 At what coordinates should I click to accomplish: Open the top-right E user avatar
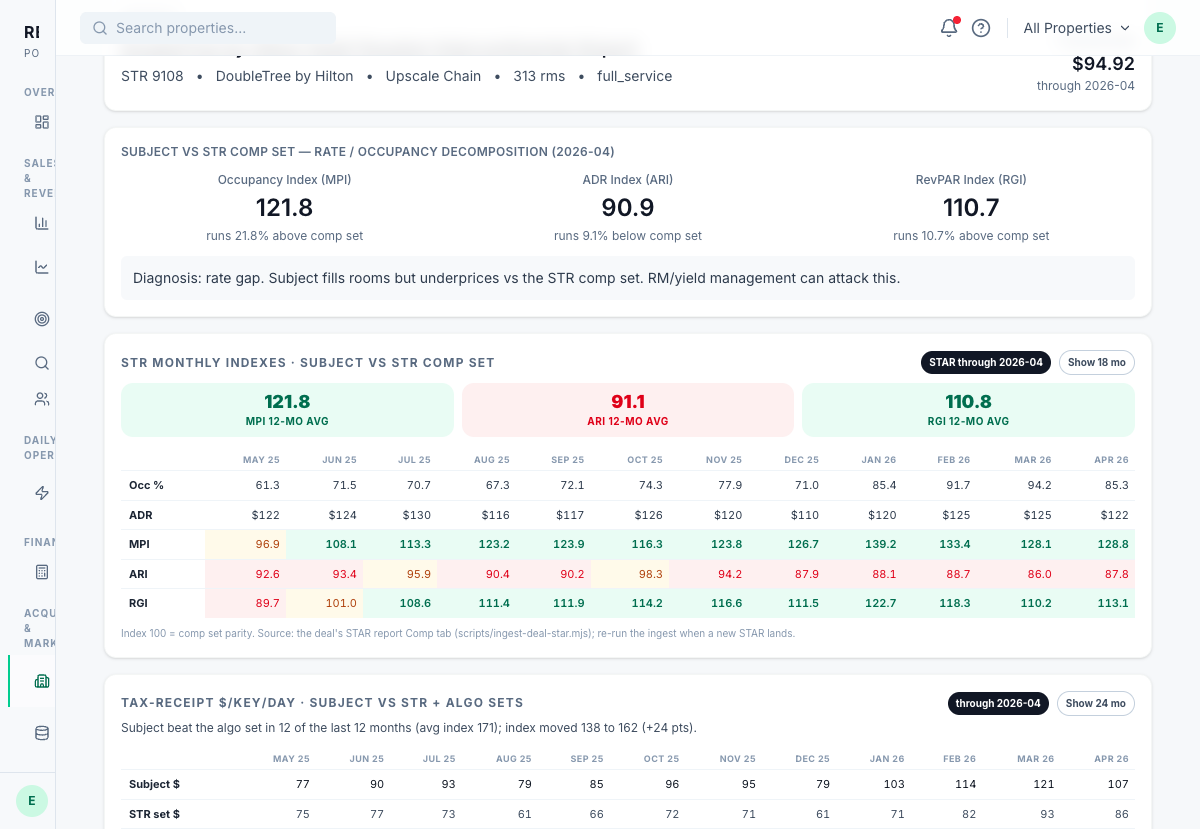[x=1159, y=28]
